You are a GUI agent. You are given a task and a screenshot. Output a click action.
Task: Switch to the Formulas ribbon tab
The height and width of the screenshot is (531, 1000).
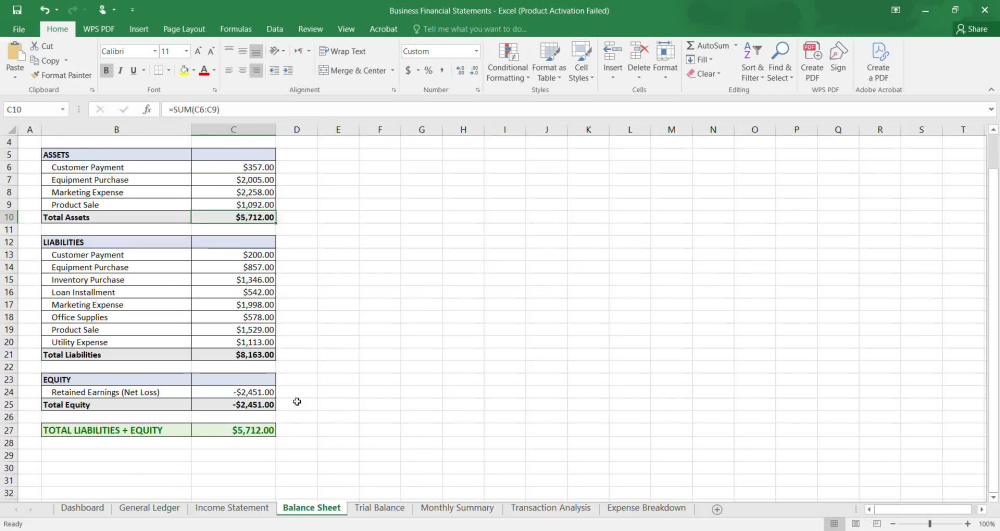[x=235, y=29]
